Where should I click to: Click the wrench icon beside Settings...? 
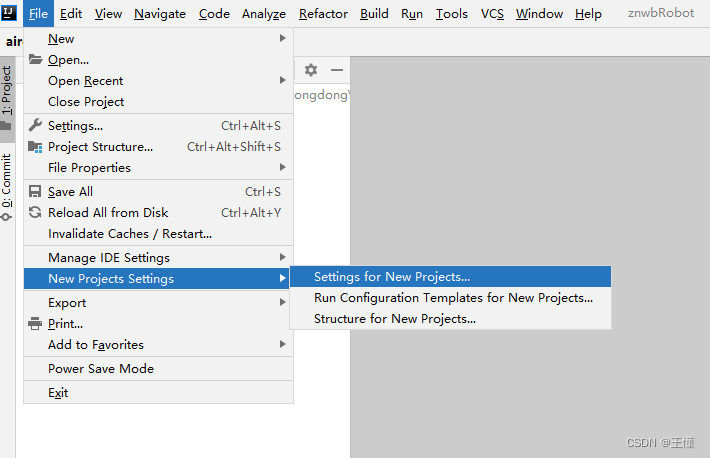coord(35,125)
